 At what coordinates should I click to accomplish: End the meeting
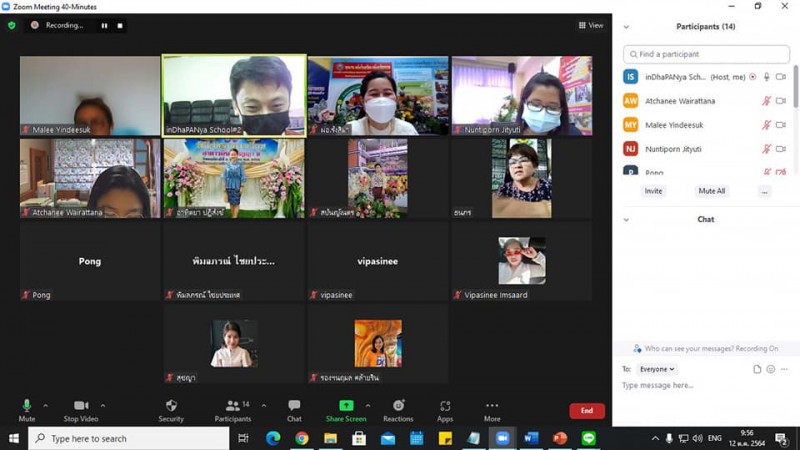pos(587,411)
